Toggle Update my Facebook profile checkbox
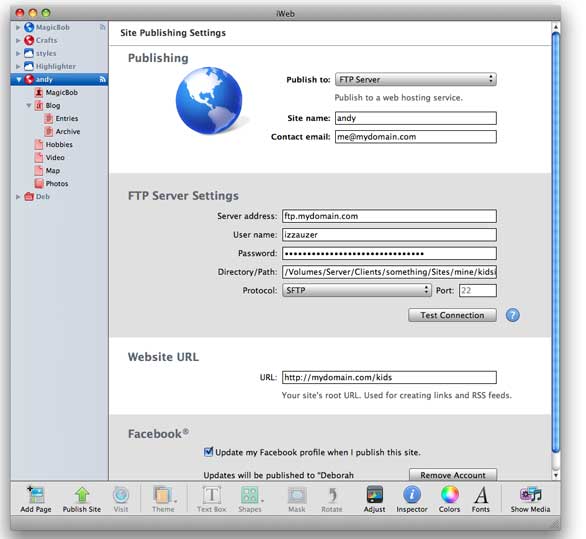 tap(208, 452)
